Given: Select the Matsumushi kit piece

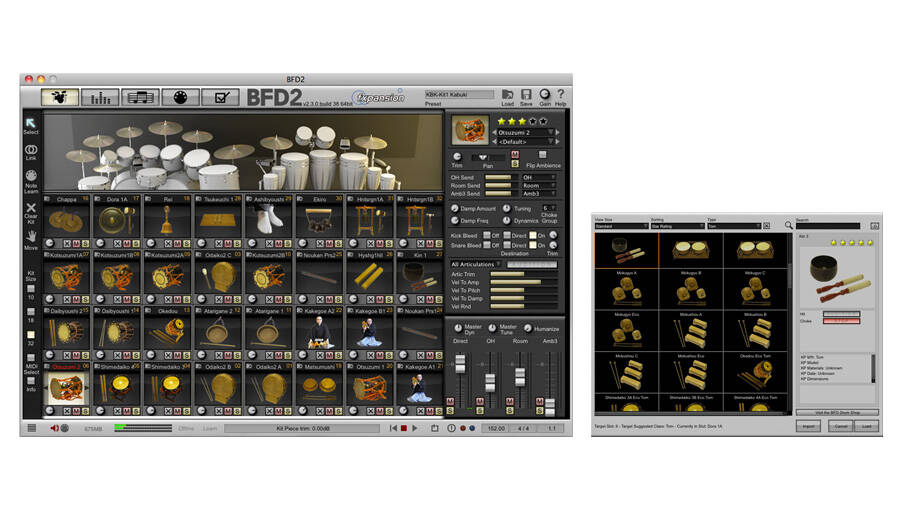Looking at the screenshot, I should (319, 389).
